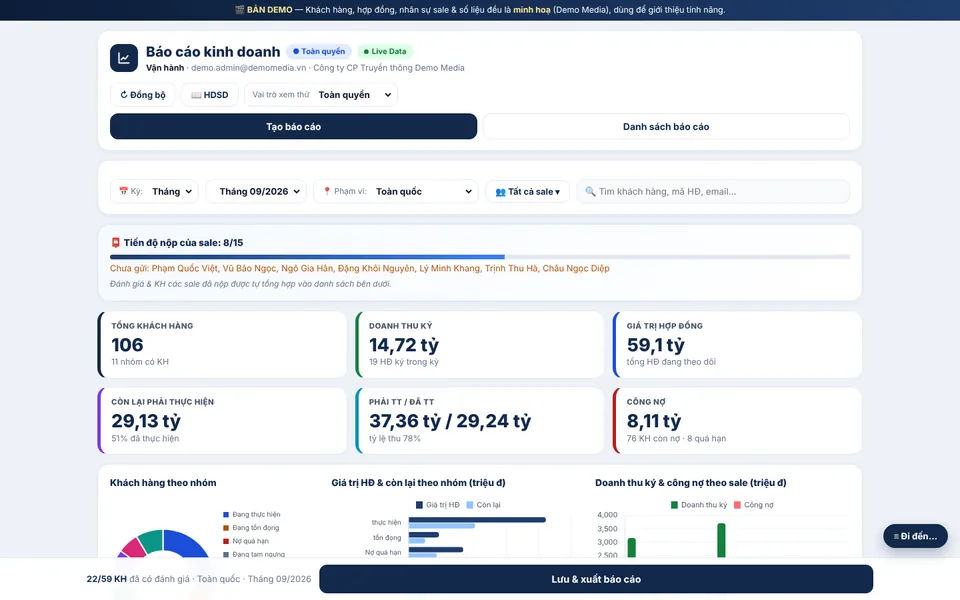The height and width of the screenshot is (600, 960).
Task: Click the calendar icon next to Kỳ
Action: [123, 192]
